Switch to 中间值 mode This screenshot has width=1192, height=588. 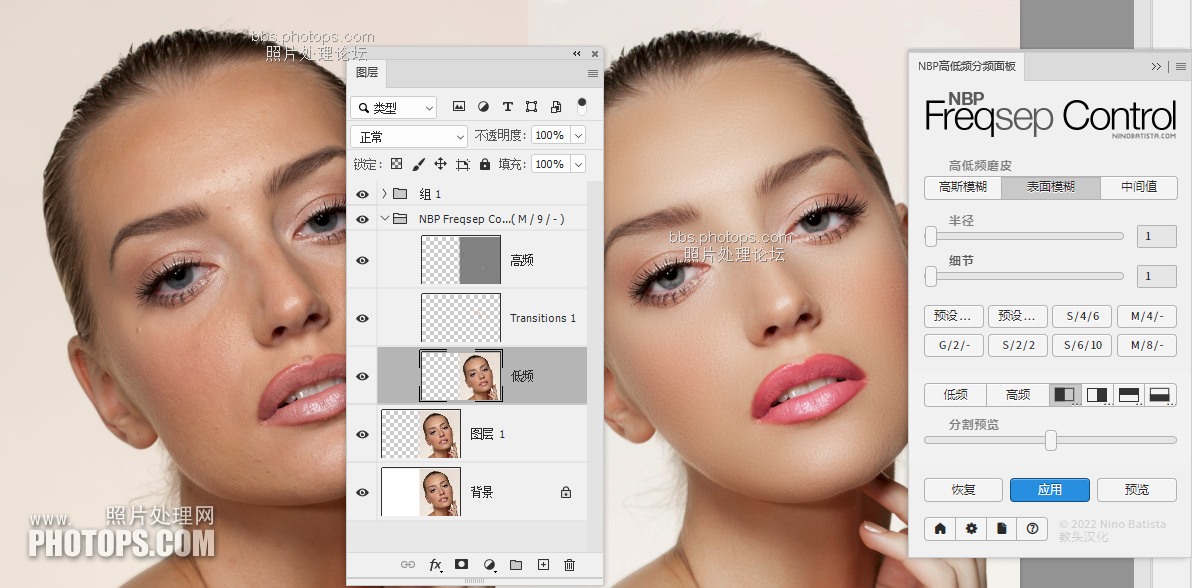tap(1139, 187)
